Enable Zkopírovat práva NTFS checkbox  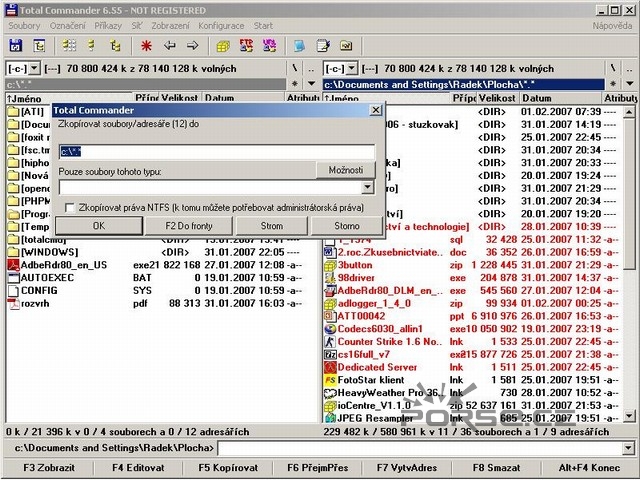coord(70,208)
